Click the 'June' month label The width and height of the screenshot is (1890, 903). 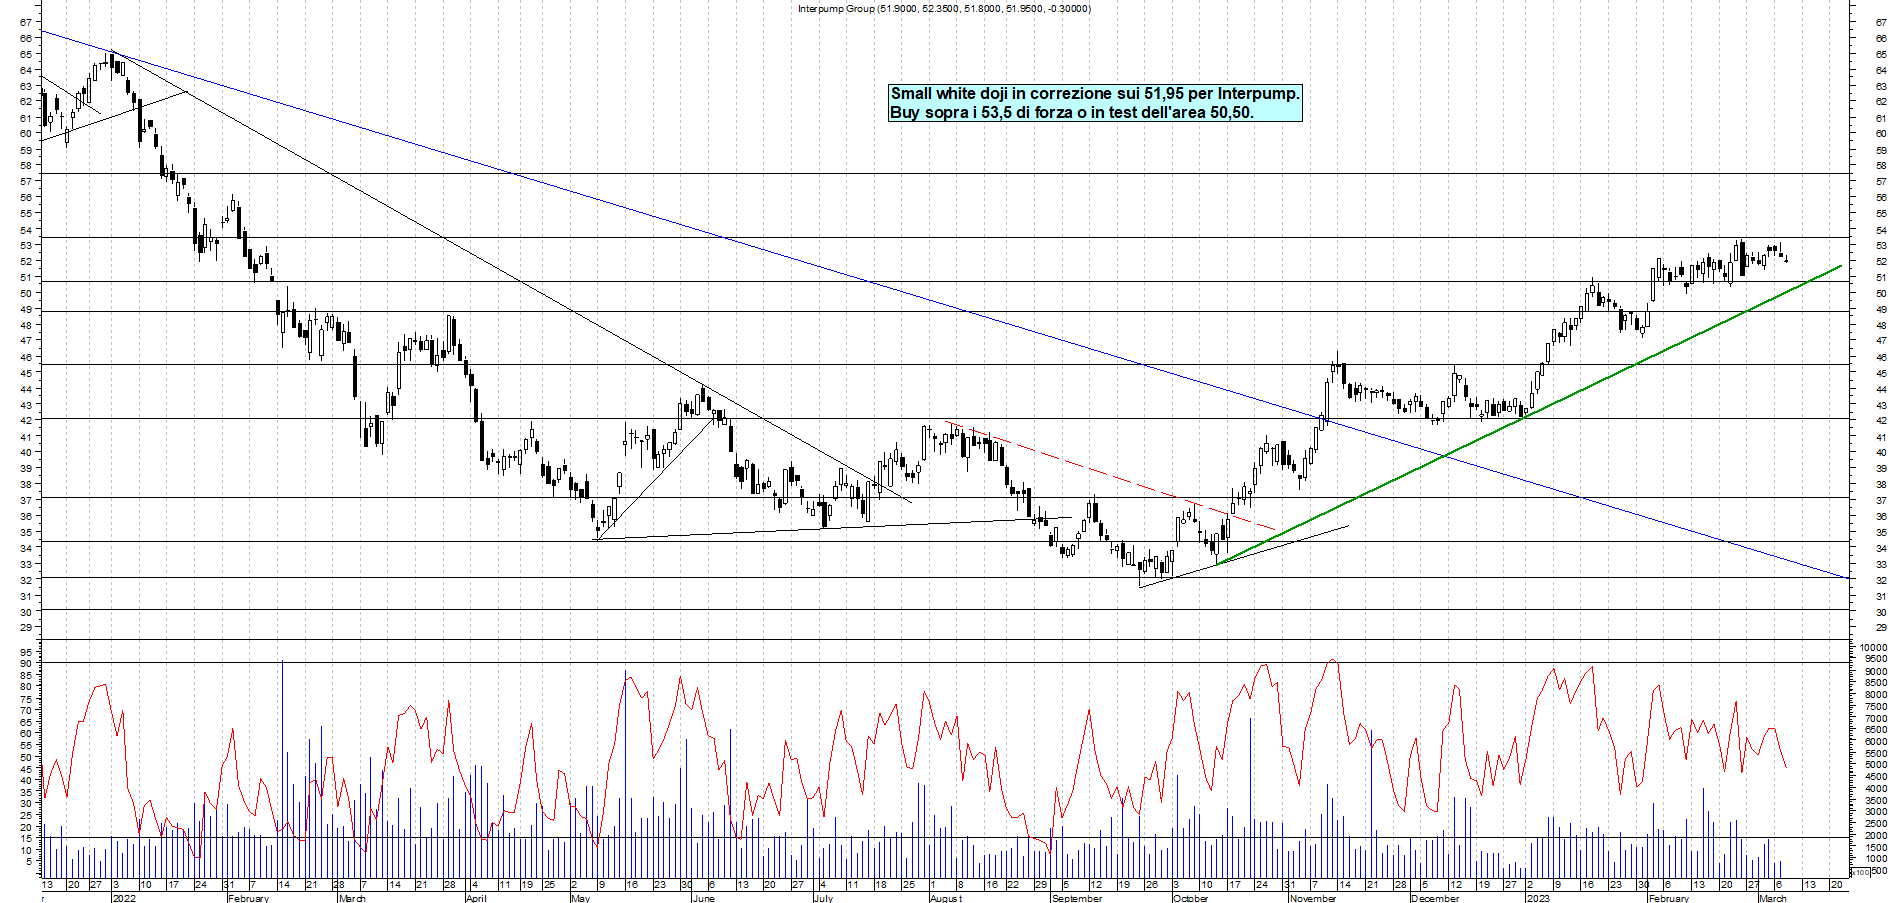(x=703, y=898)
